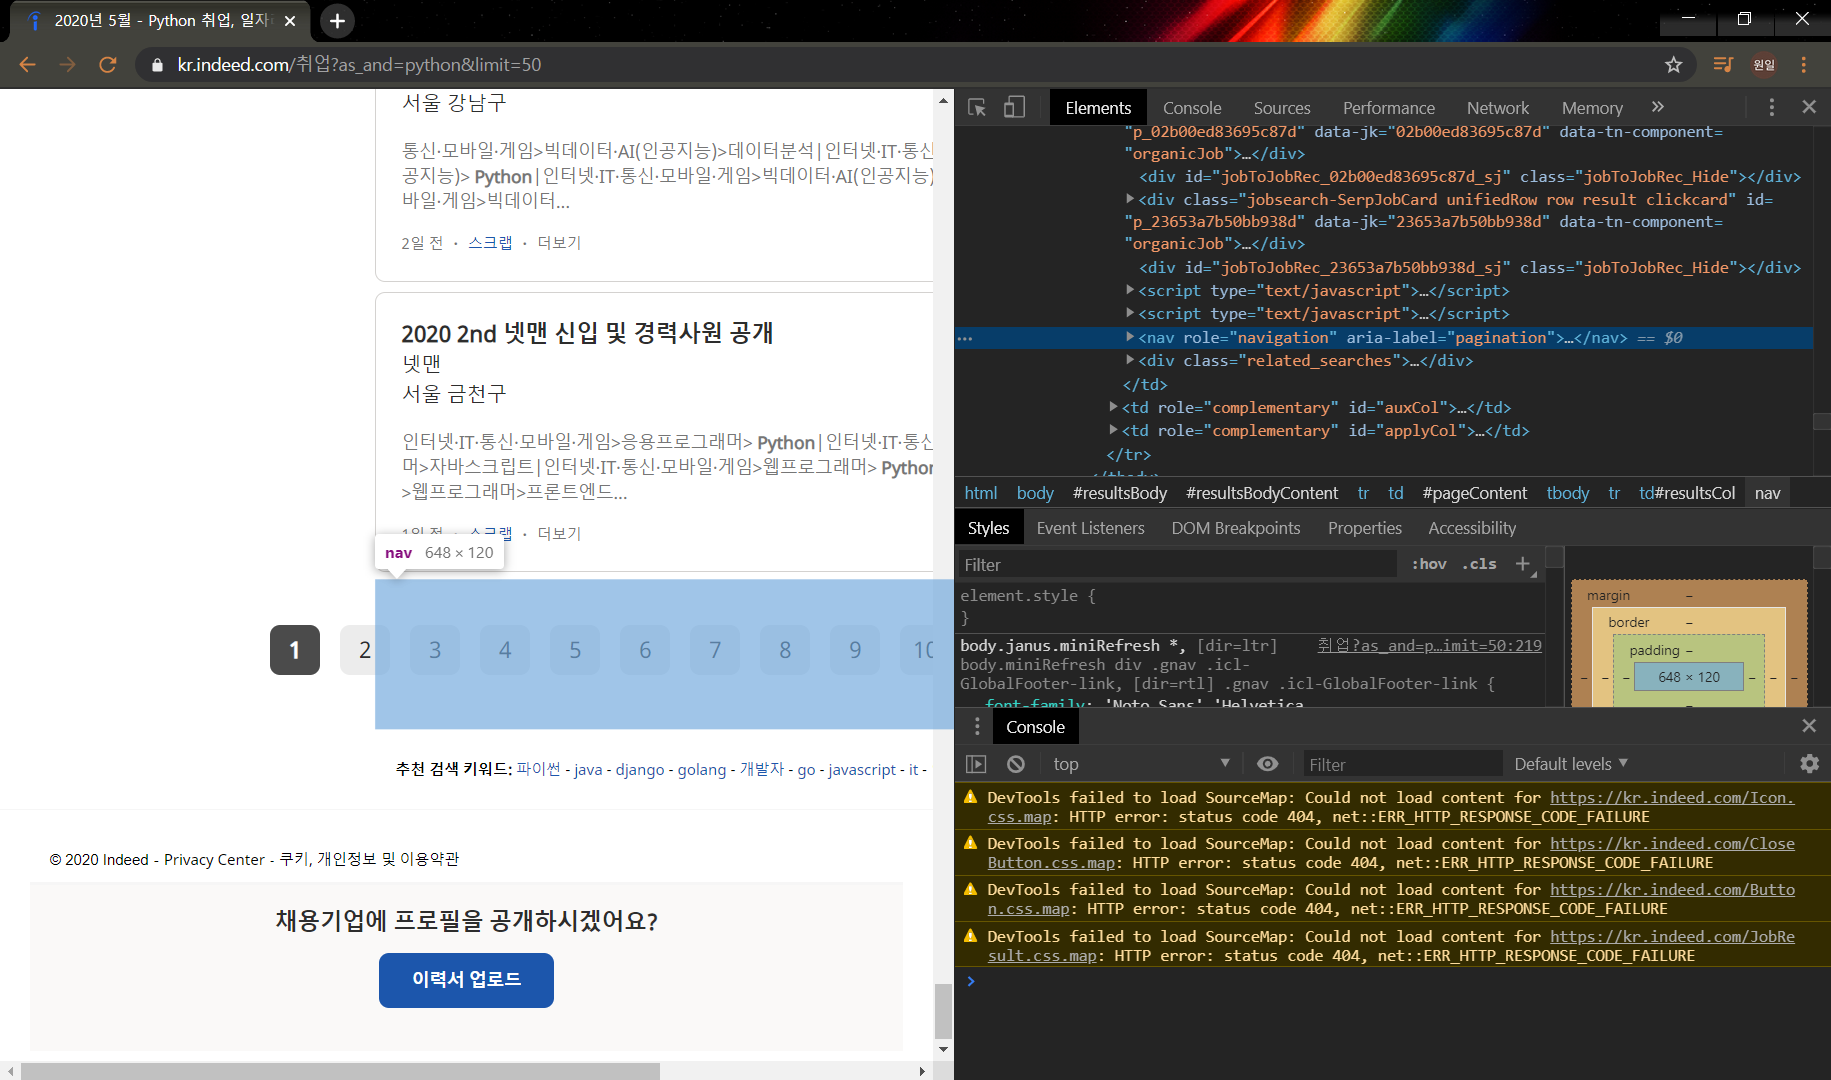Select the Event Listeners pane tab
1831x1080 pixels.
click(1090, 528)
